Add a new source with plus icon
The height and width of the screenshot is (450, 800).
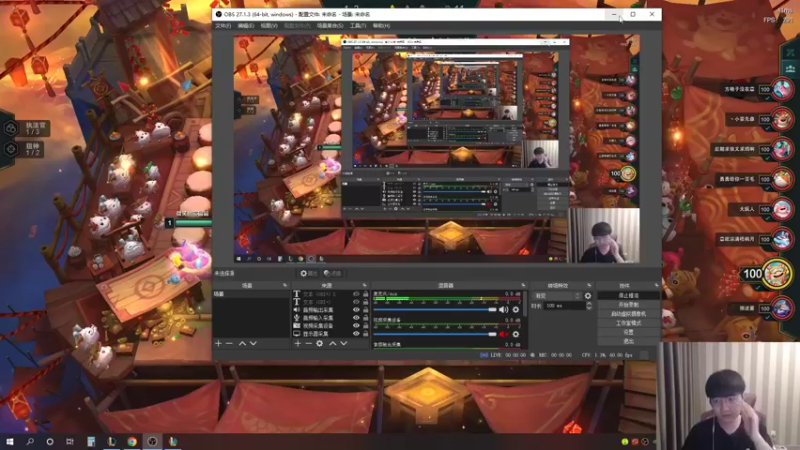tap(298, 344)
